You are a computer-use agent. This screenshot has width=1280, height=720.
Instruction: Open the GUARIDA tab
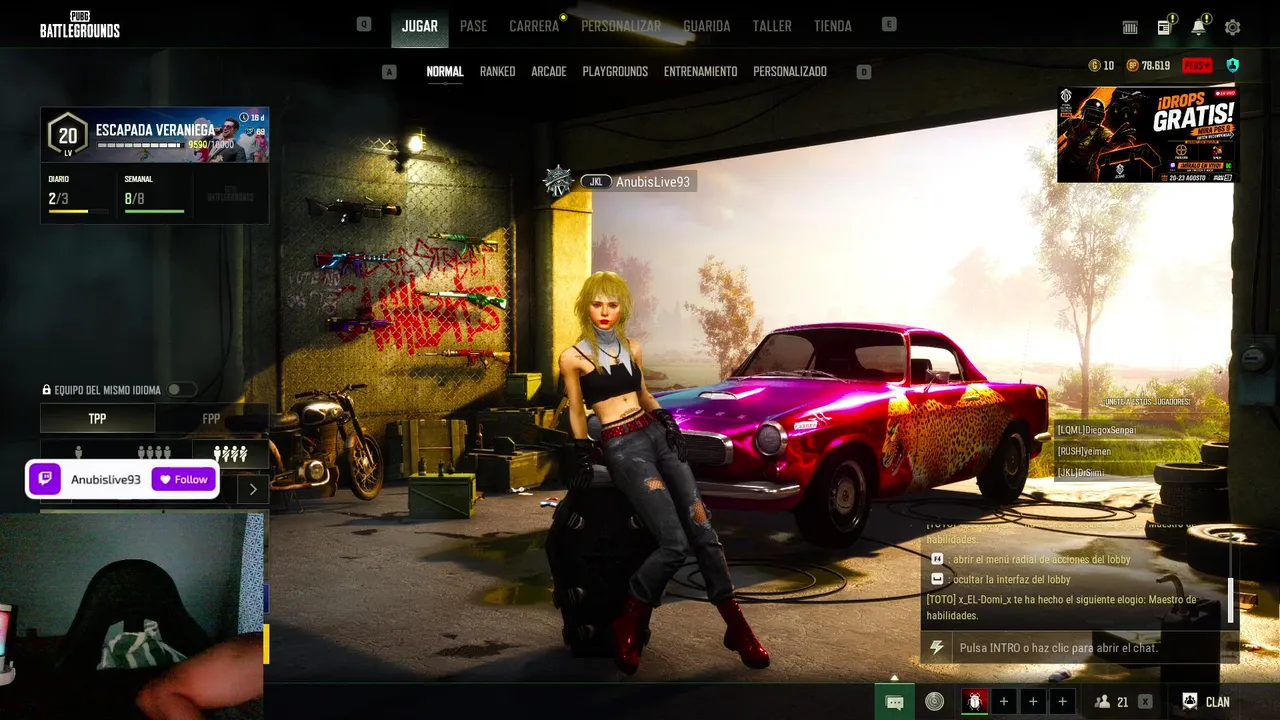click(x=707, y=26)
